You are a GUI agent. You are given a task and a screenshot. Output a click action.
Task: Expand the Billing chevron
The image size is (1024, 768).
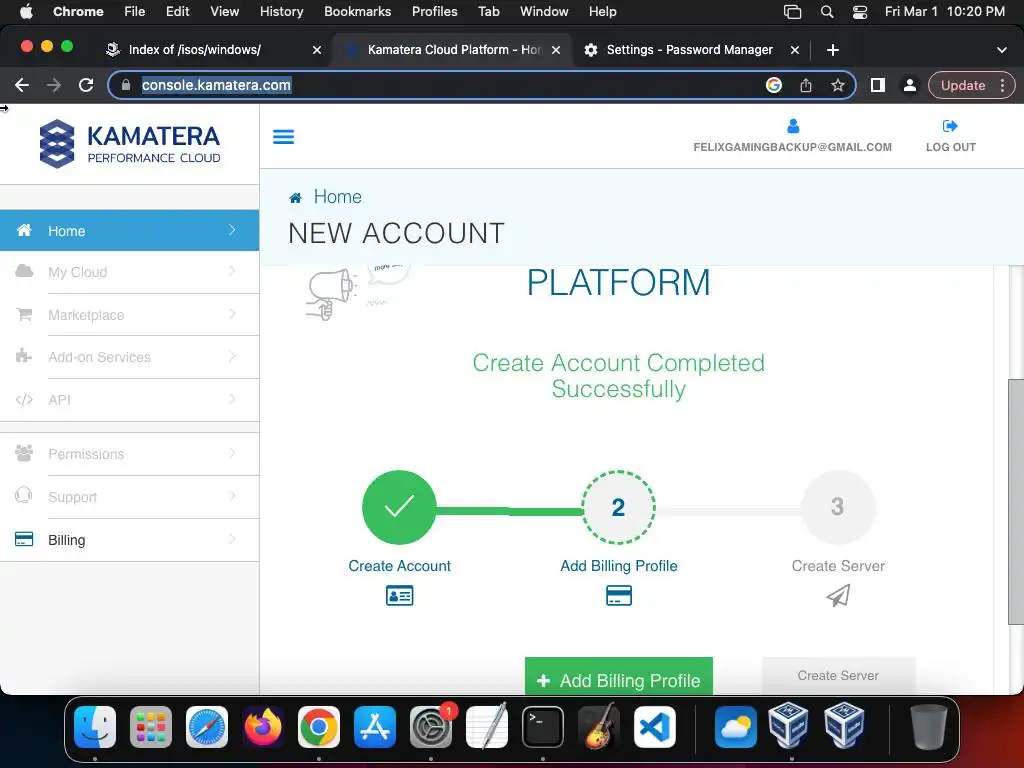[232, 539]
